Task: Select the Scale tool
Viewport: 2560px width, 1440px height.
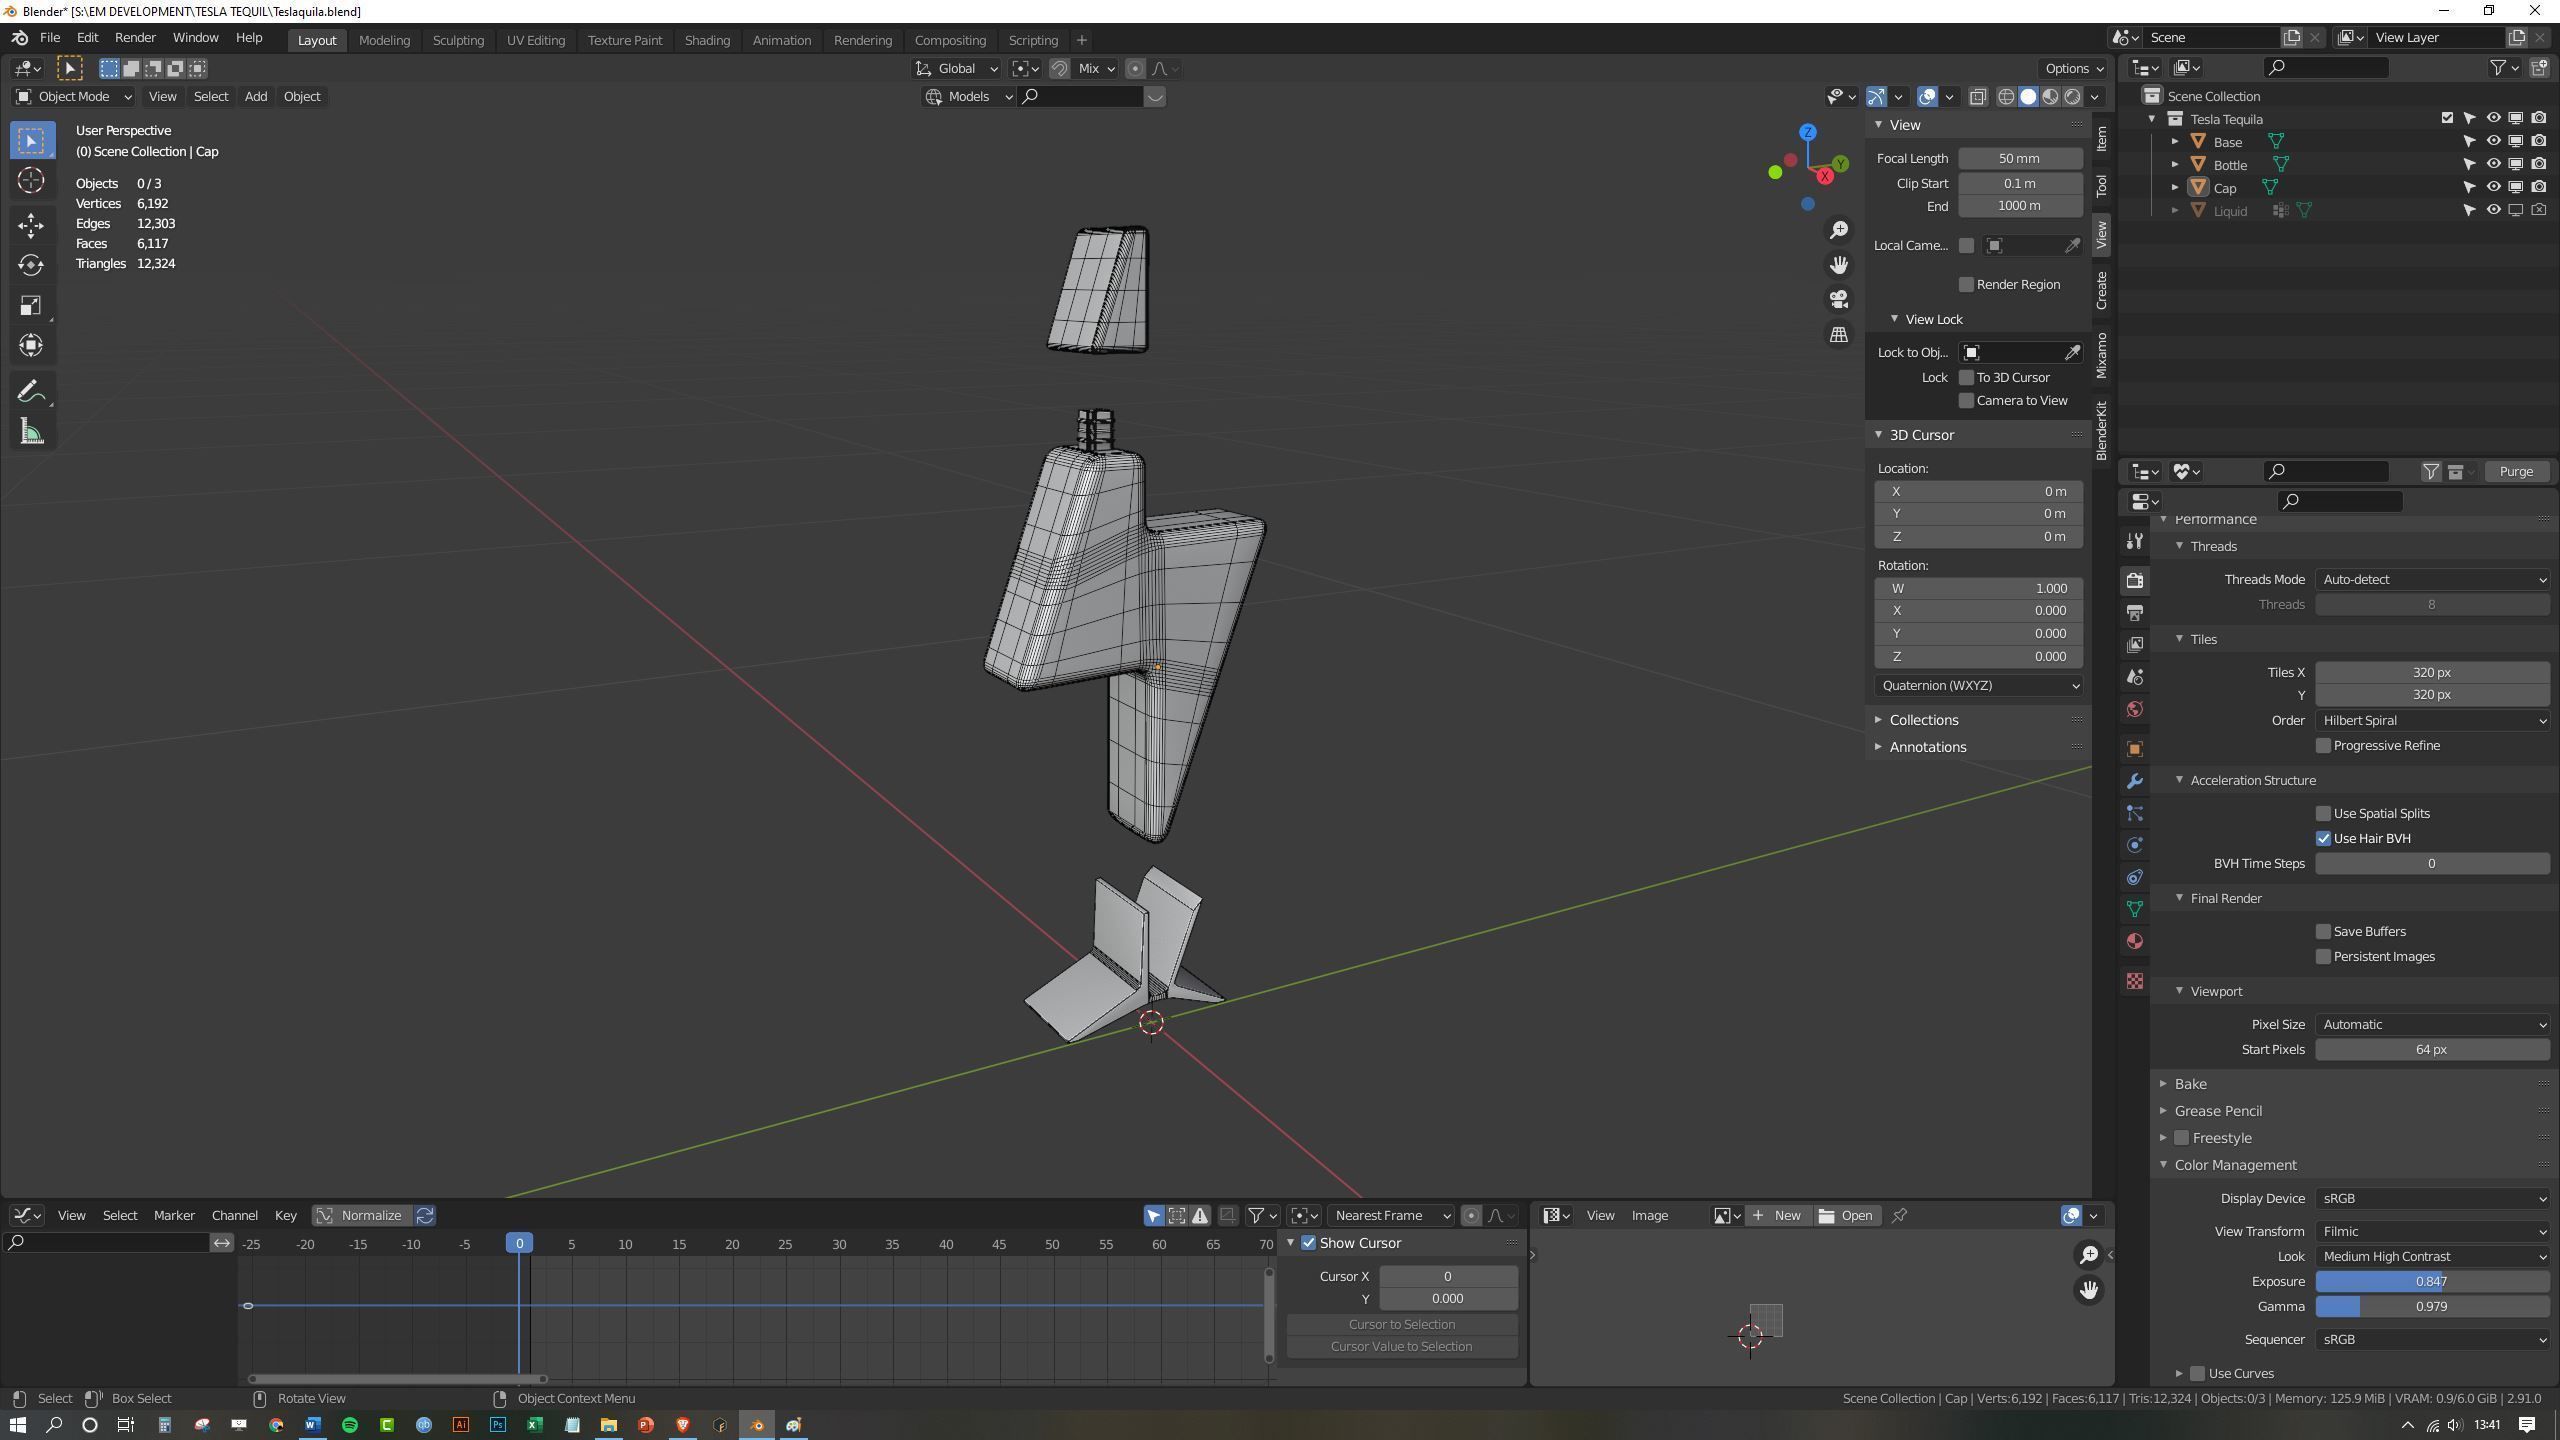Action: (x=30, y=306)
